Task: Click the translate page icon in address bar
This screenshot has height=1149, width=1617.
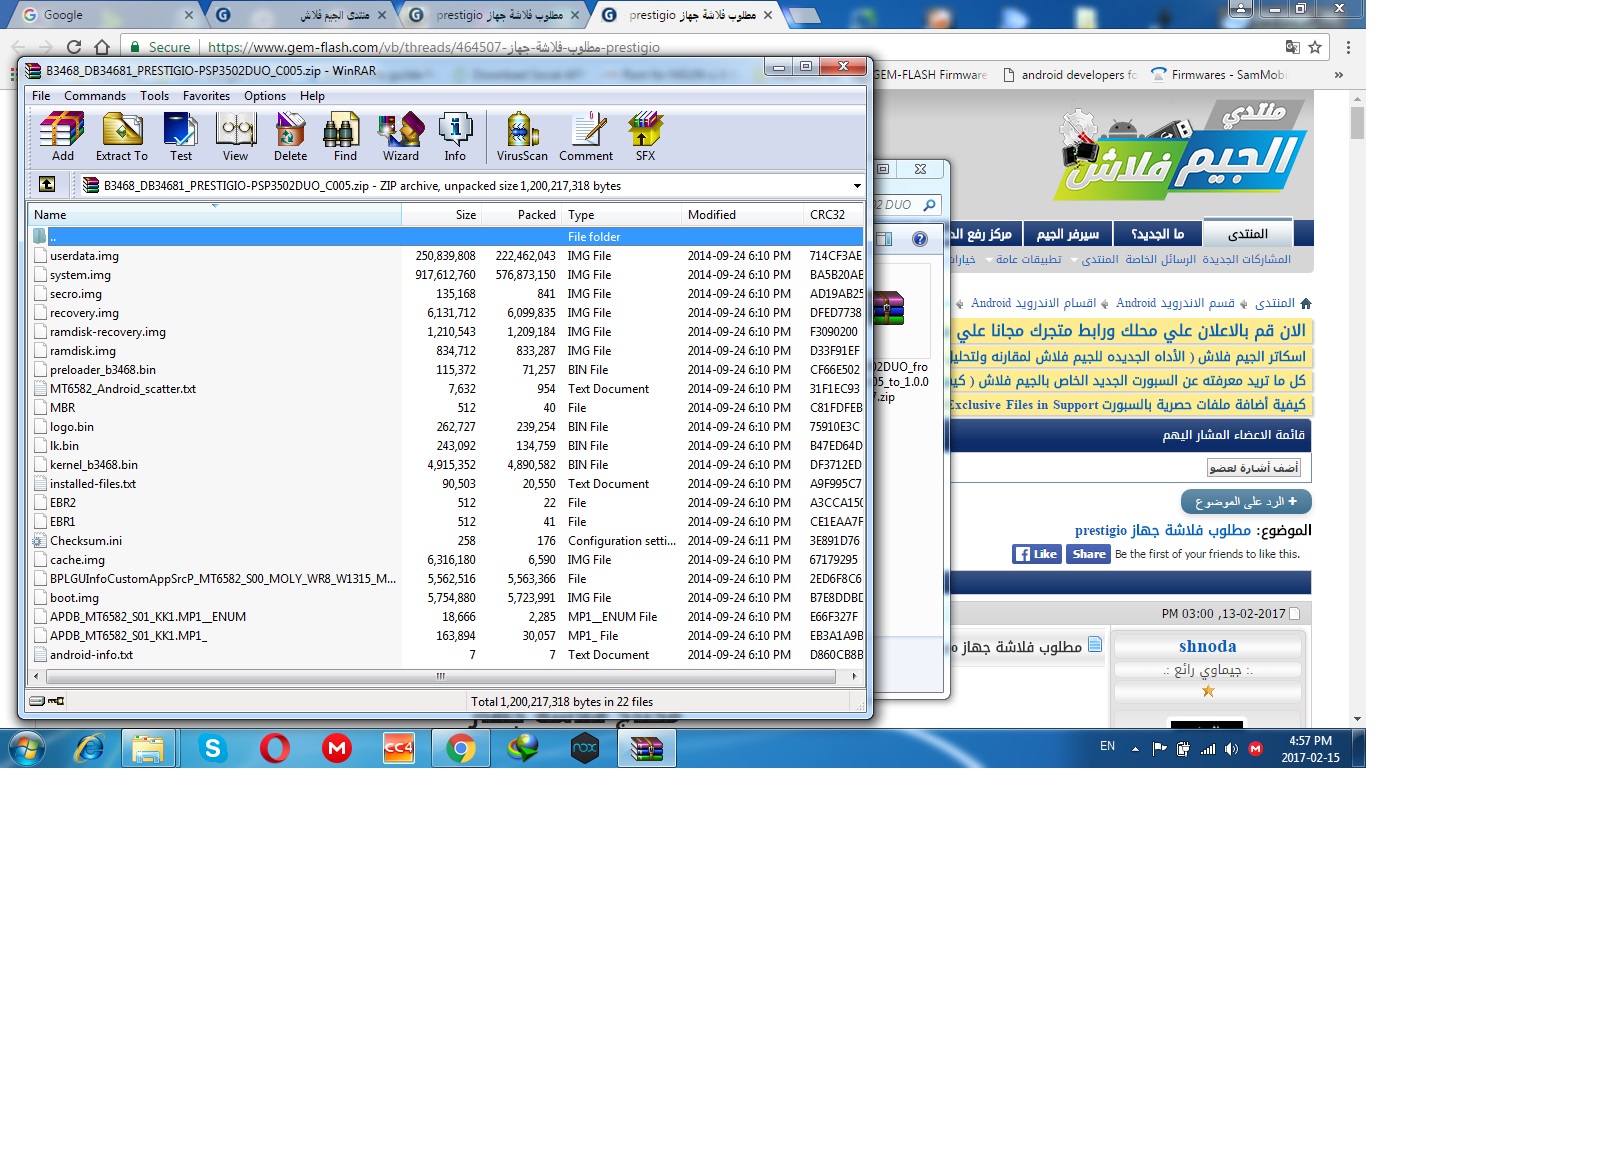Action: coord(1292,47)
